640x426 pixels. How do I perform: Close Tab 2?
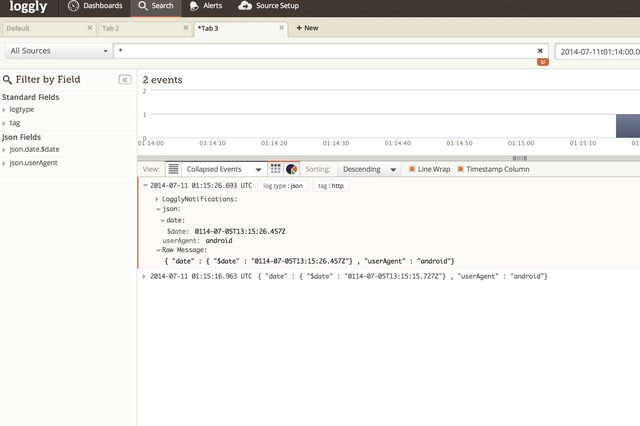click(186, 28)
